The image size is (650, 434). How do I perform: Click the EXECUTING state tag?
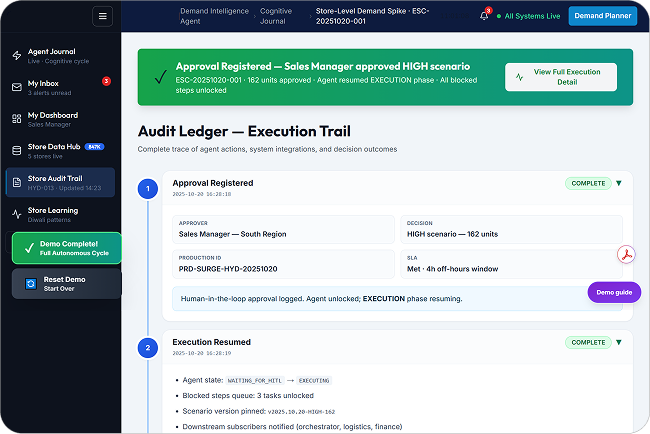pos(314,381)
